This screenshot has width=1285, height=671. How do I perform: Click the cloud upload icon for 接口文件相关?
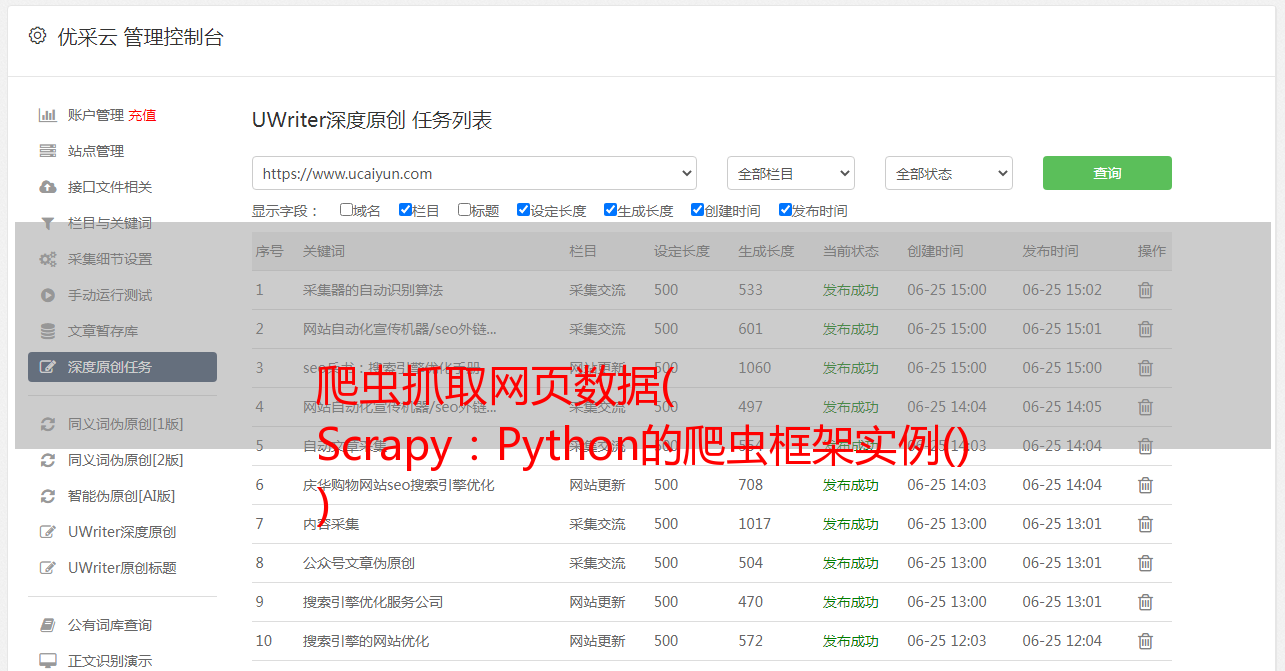(47, 187)
